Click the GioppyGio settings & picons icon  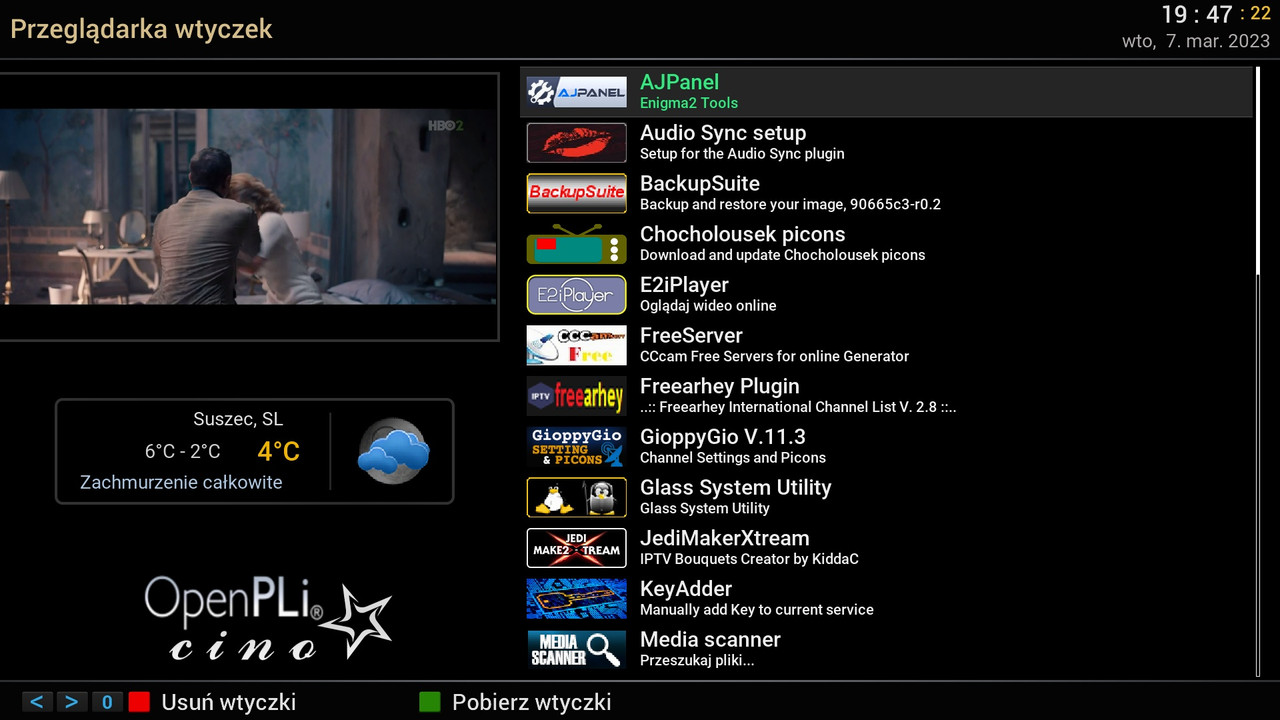[576, 447]
